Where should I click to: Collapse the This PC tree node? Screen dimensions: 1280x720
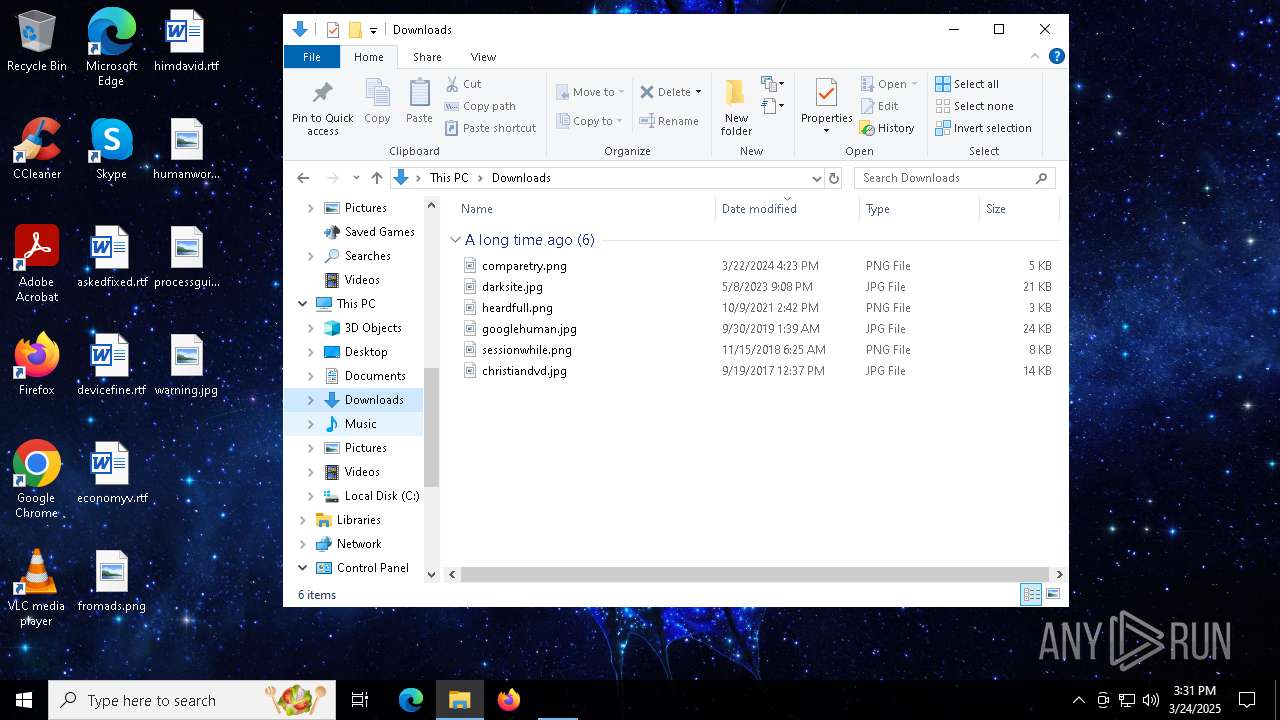point(303,304)
